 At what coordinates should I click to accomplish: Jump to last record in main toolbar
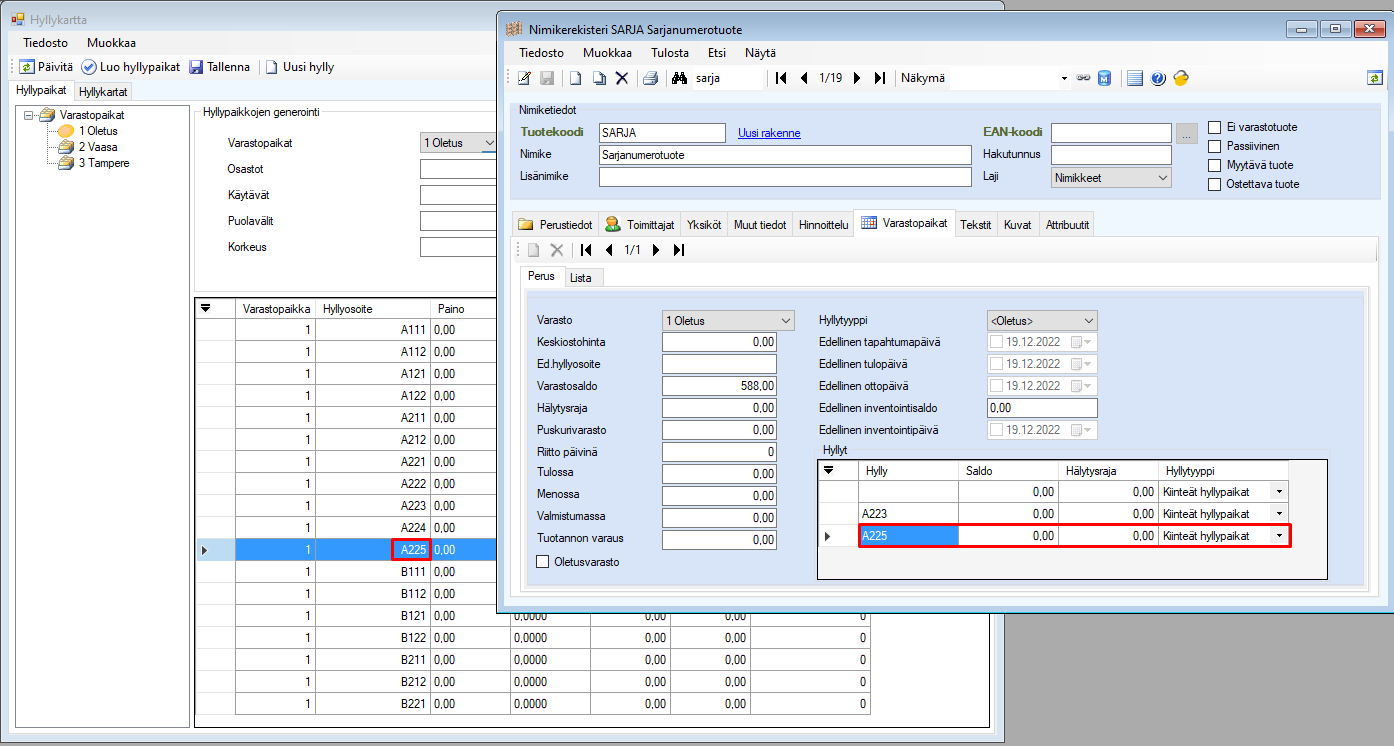coord(880,78)
